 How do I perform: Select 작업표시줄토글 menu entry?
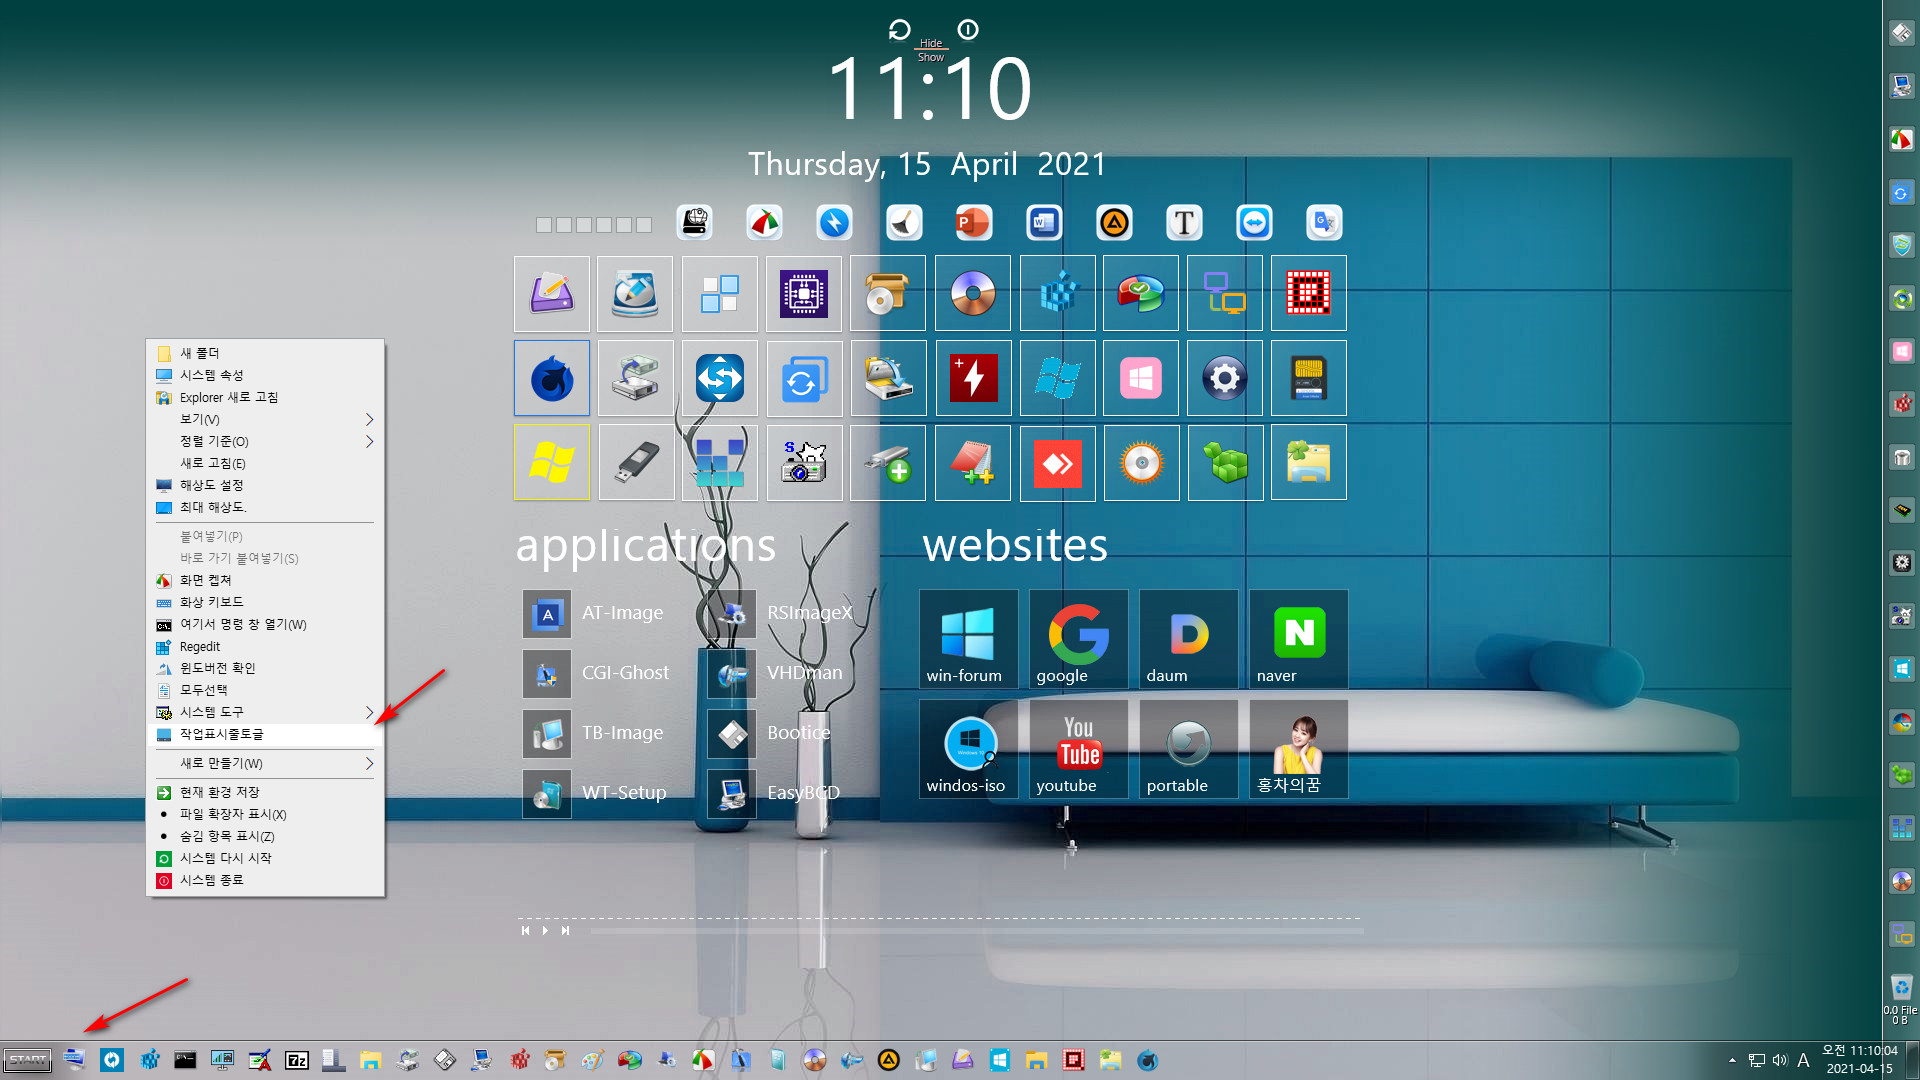[x=265, y=734]
